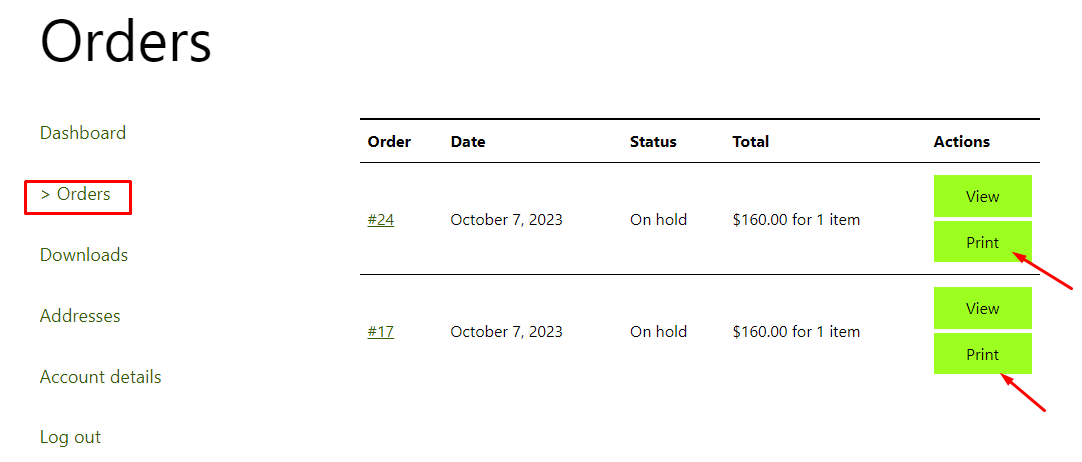Open order #17 link
1082x462 pixels.
381,332
